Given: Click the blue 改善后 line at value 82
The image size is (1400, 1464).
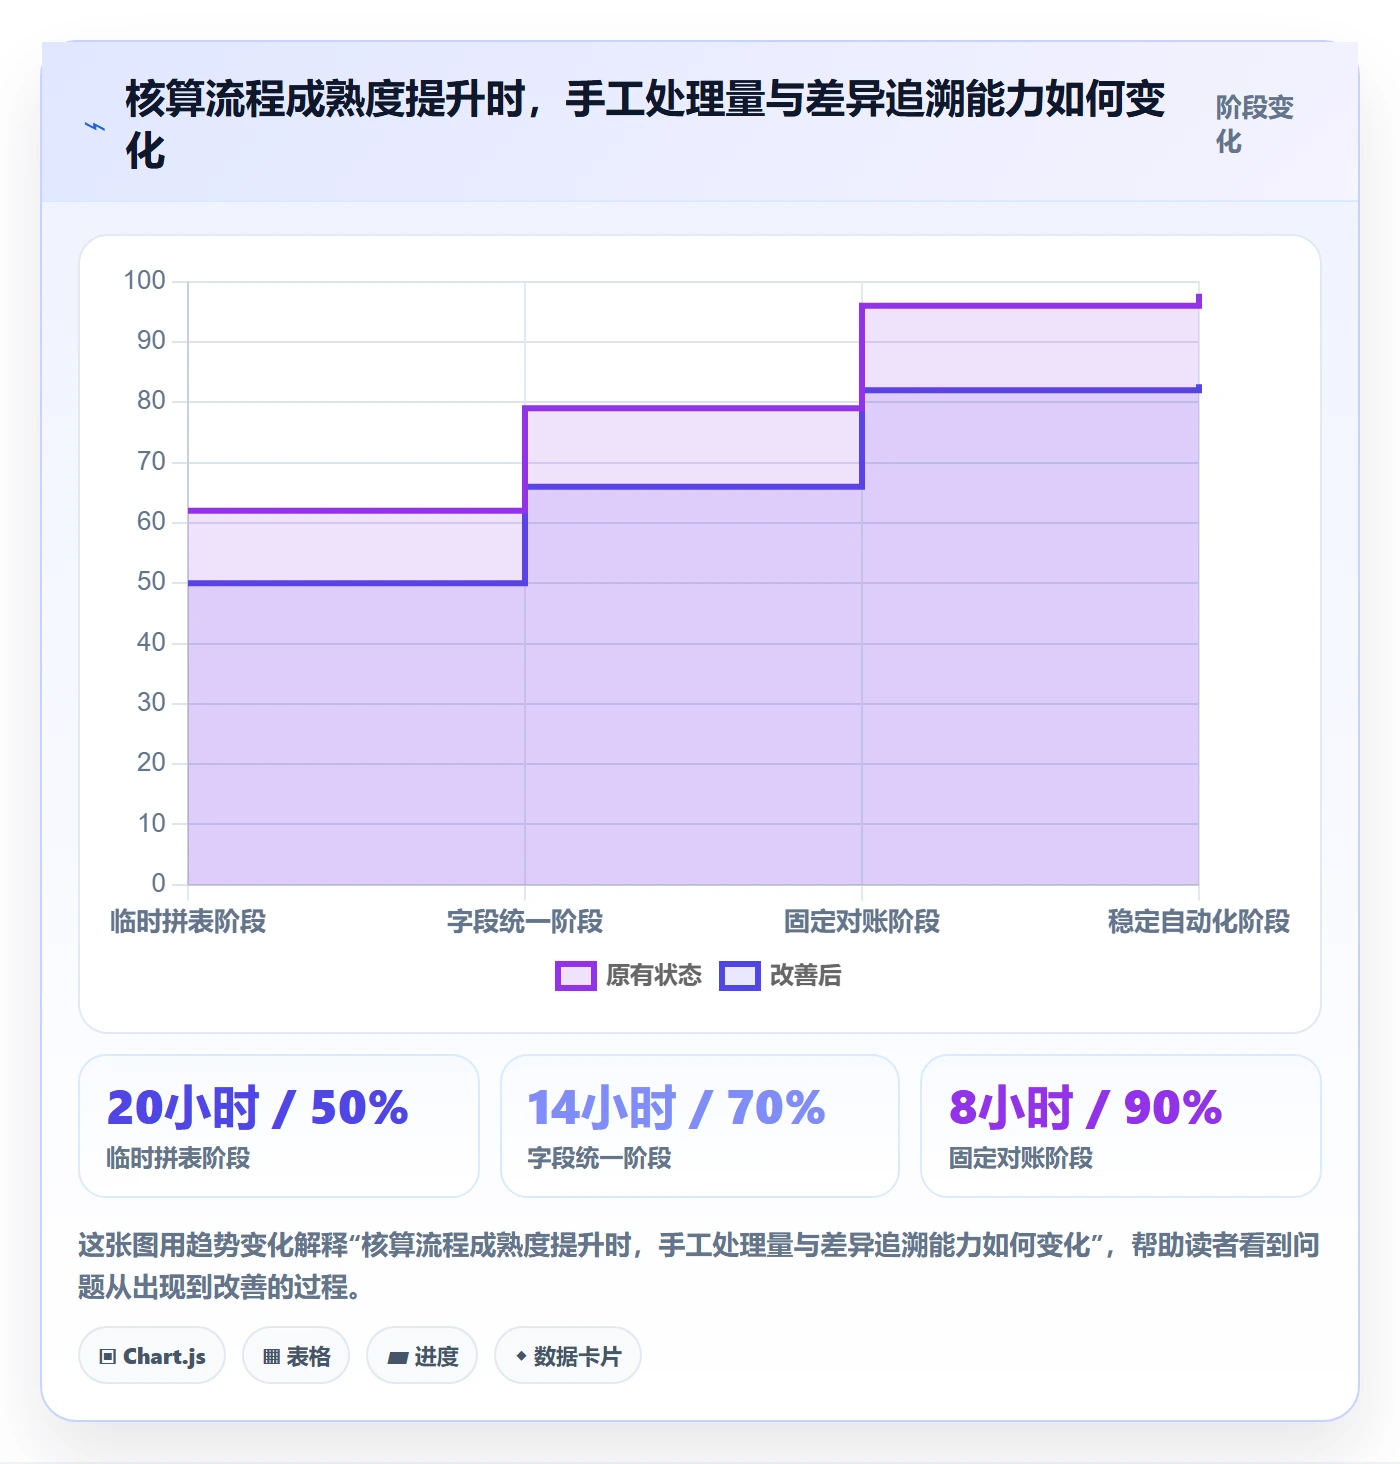Looking at the screenshot, I should point(1030,390).
